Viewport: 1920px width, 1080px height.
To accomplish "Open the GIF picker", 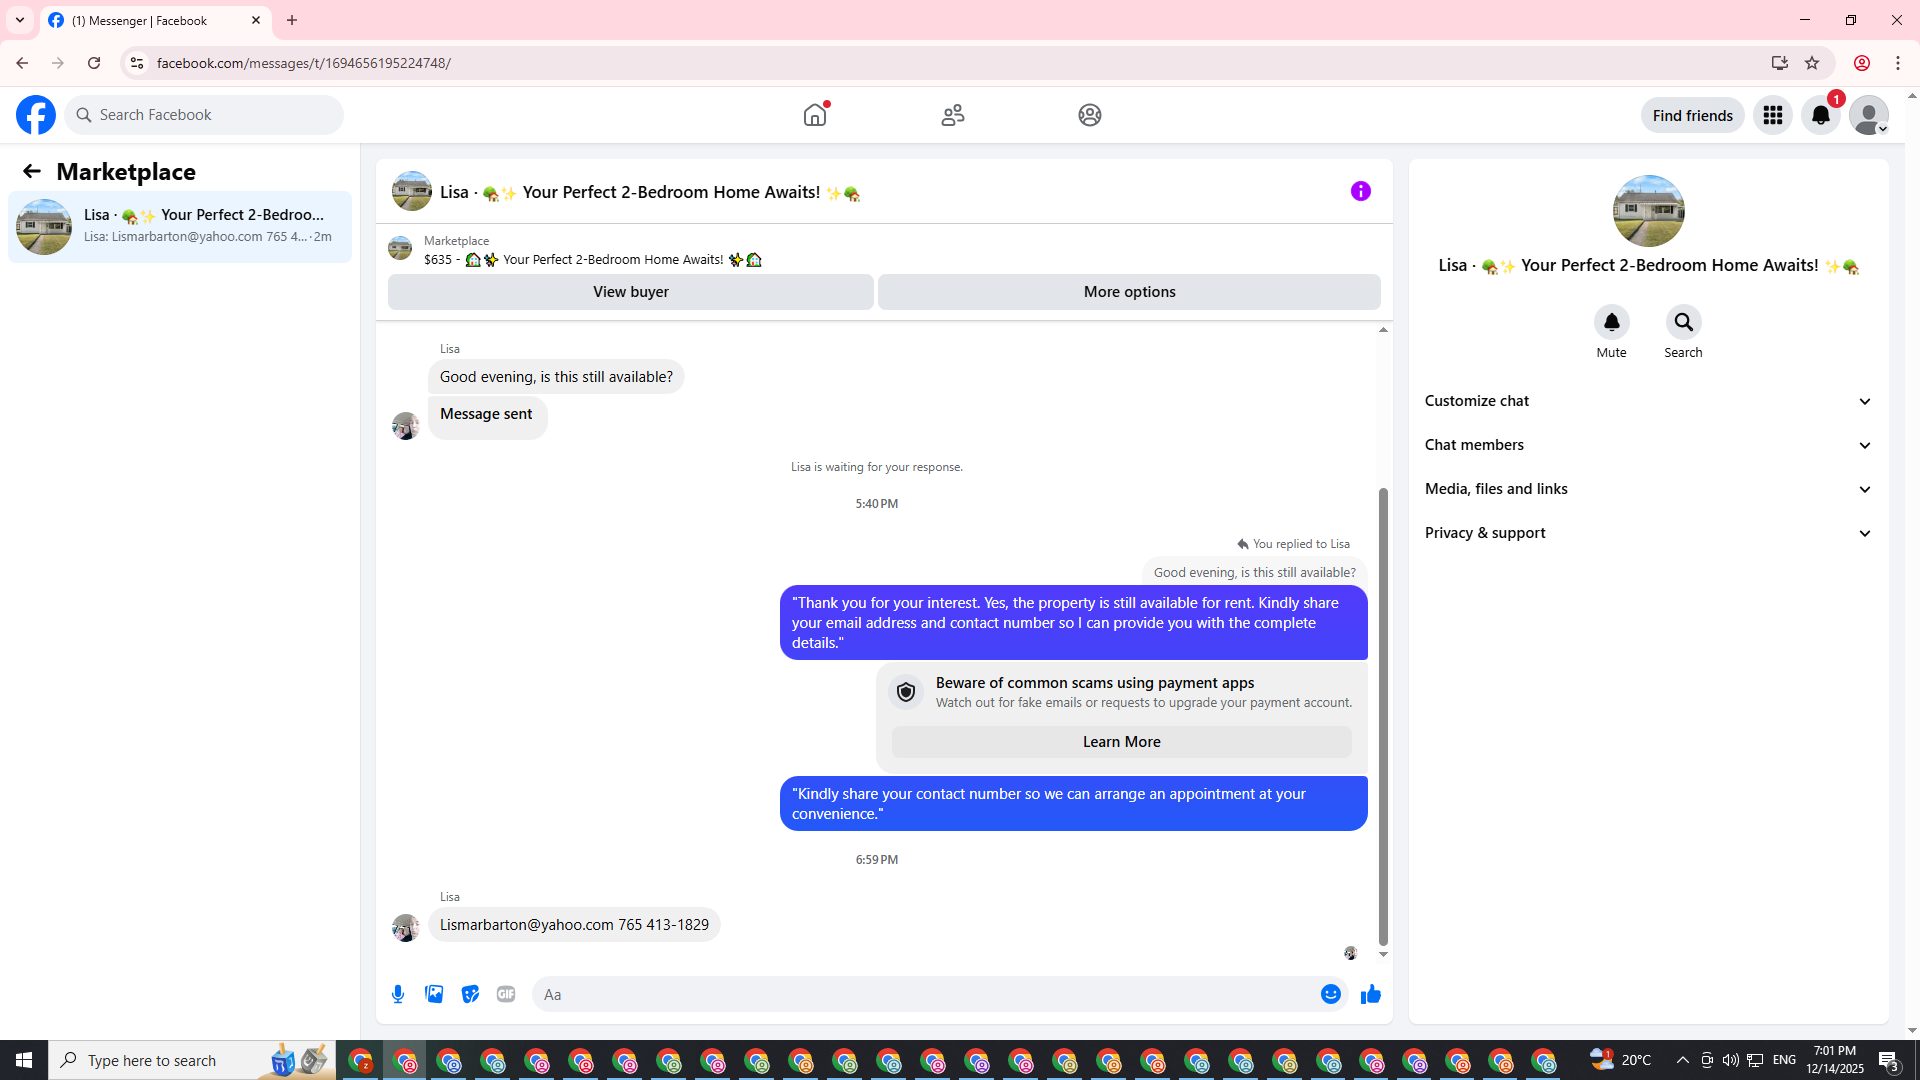I will 506,994.
